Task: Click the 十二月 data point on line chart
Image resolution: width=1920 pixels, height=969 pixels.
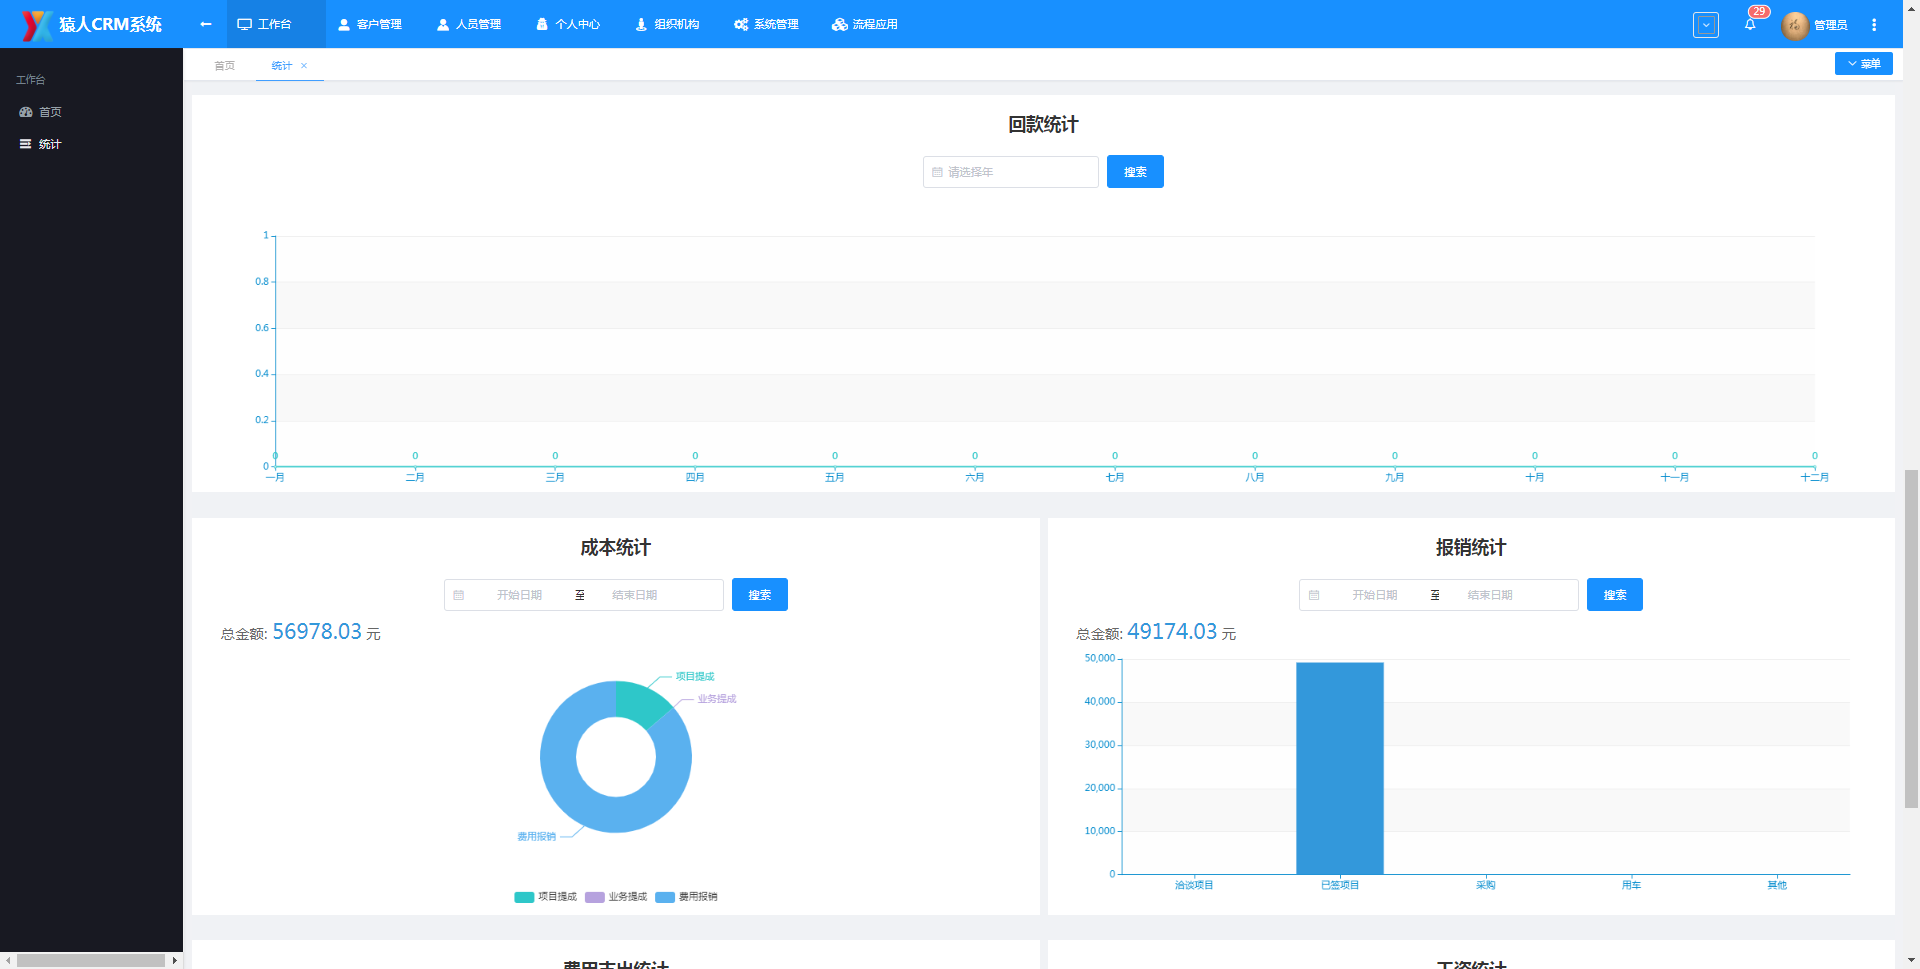Action: (1815, 466)
